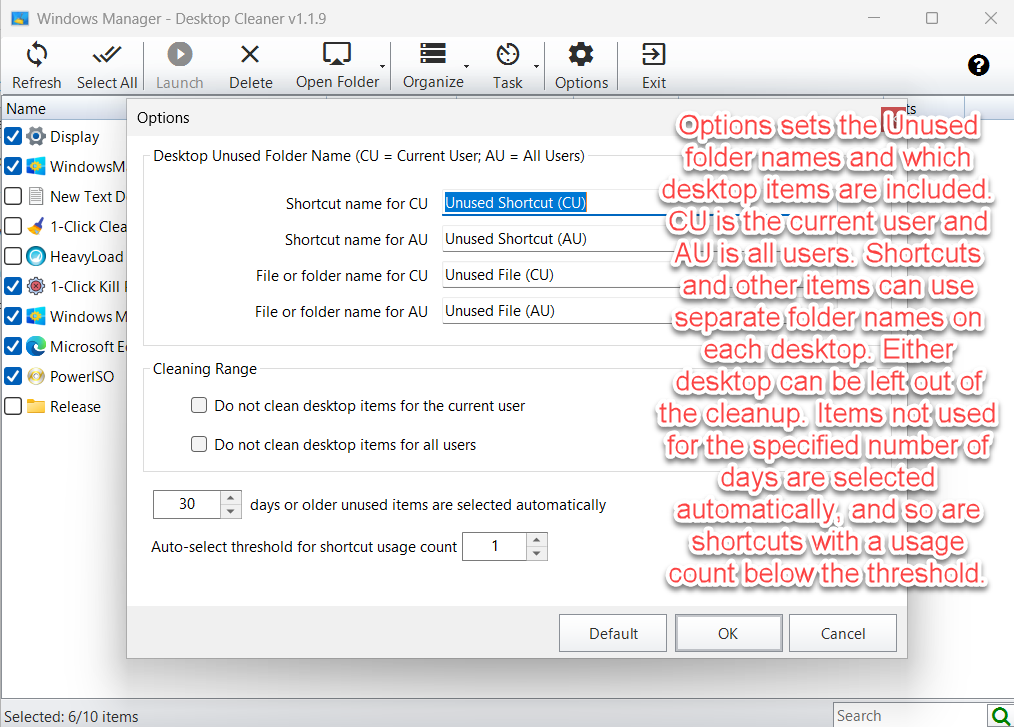Uncheck the Display item checkbox
Image resolution: width=1014 pixels, height=727 pixels.
point(13,136)
